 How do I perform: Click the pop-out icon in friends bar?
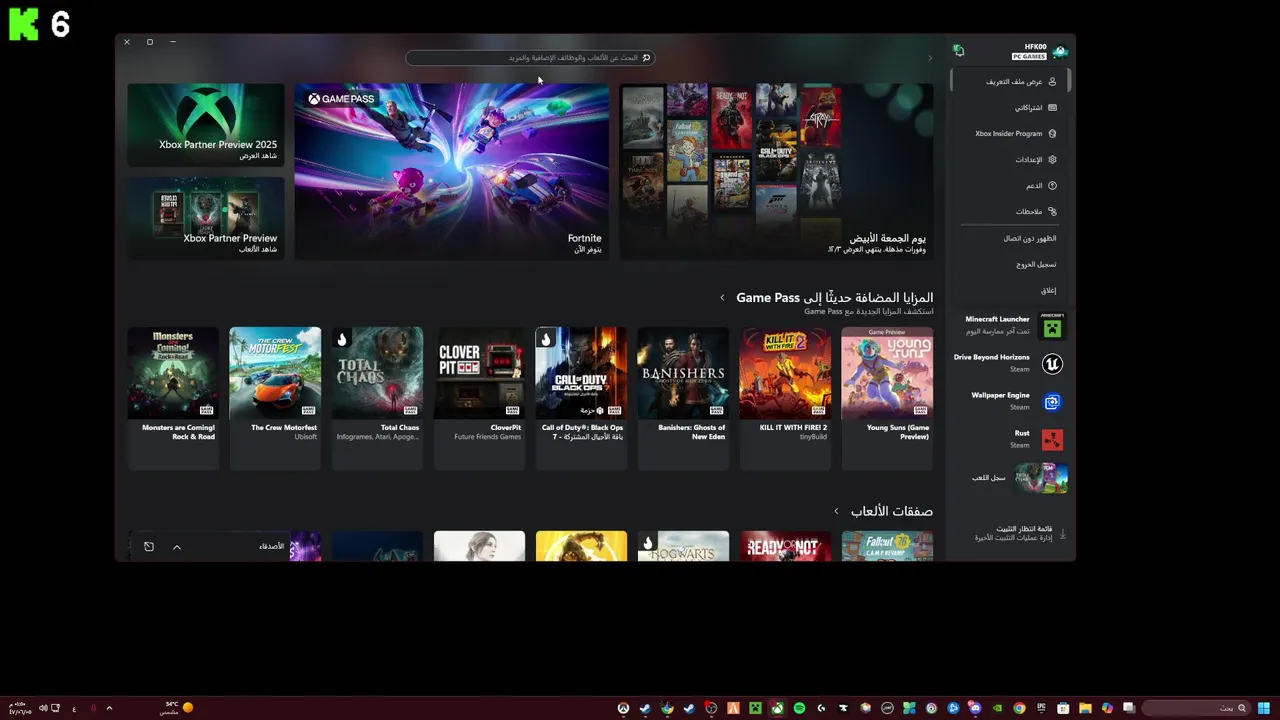click(x=149, y=547)
